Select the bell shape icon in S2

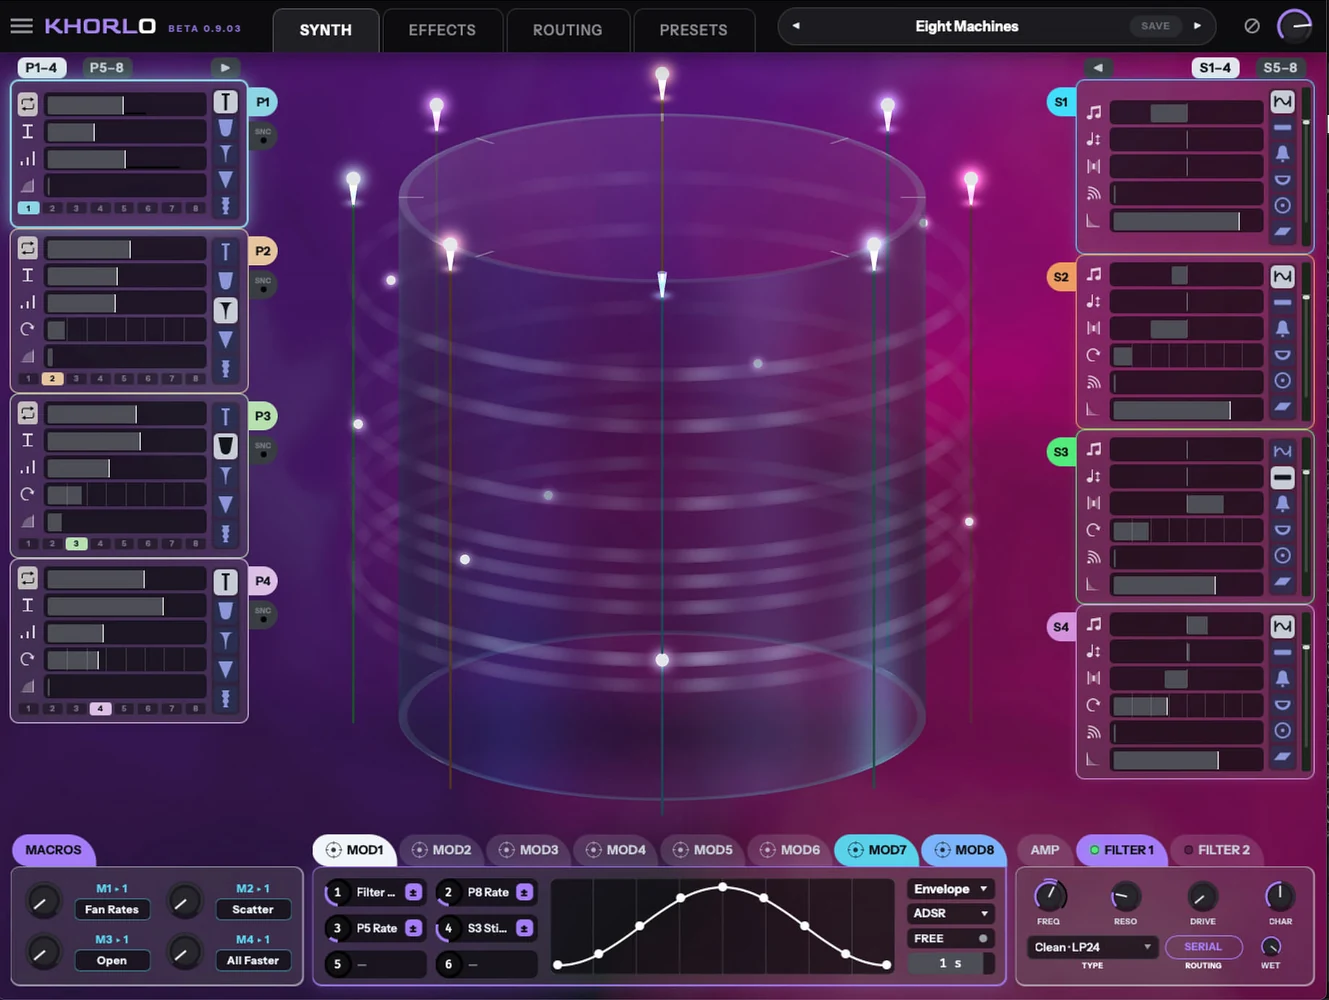1282,328
